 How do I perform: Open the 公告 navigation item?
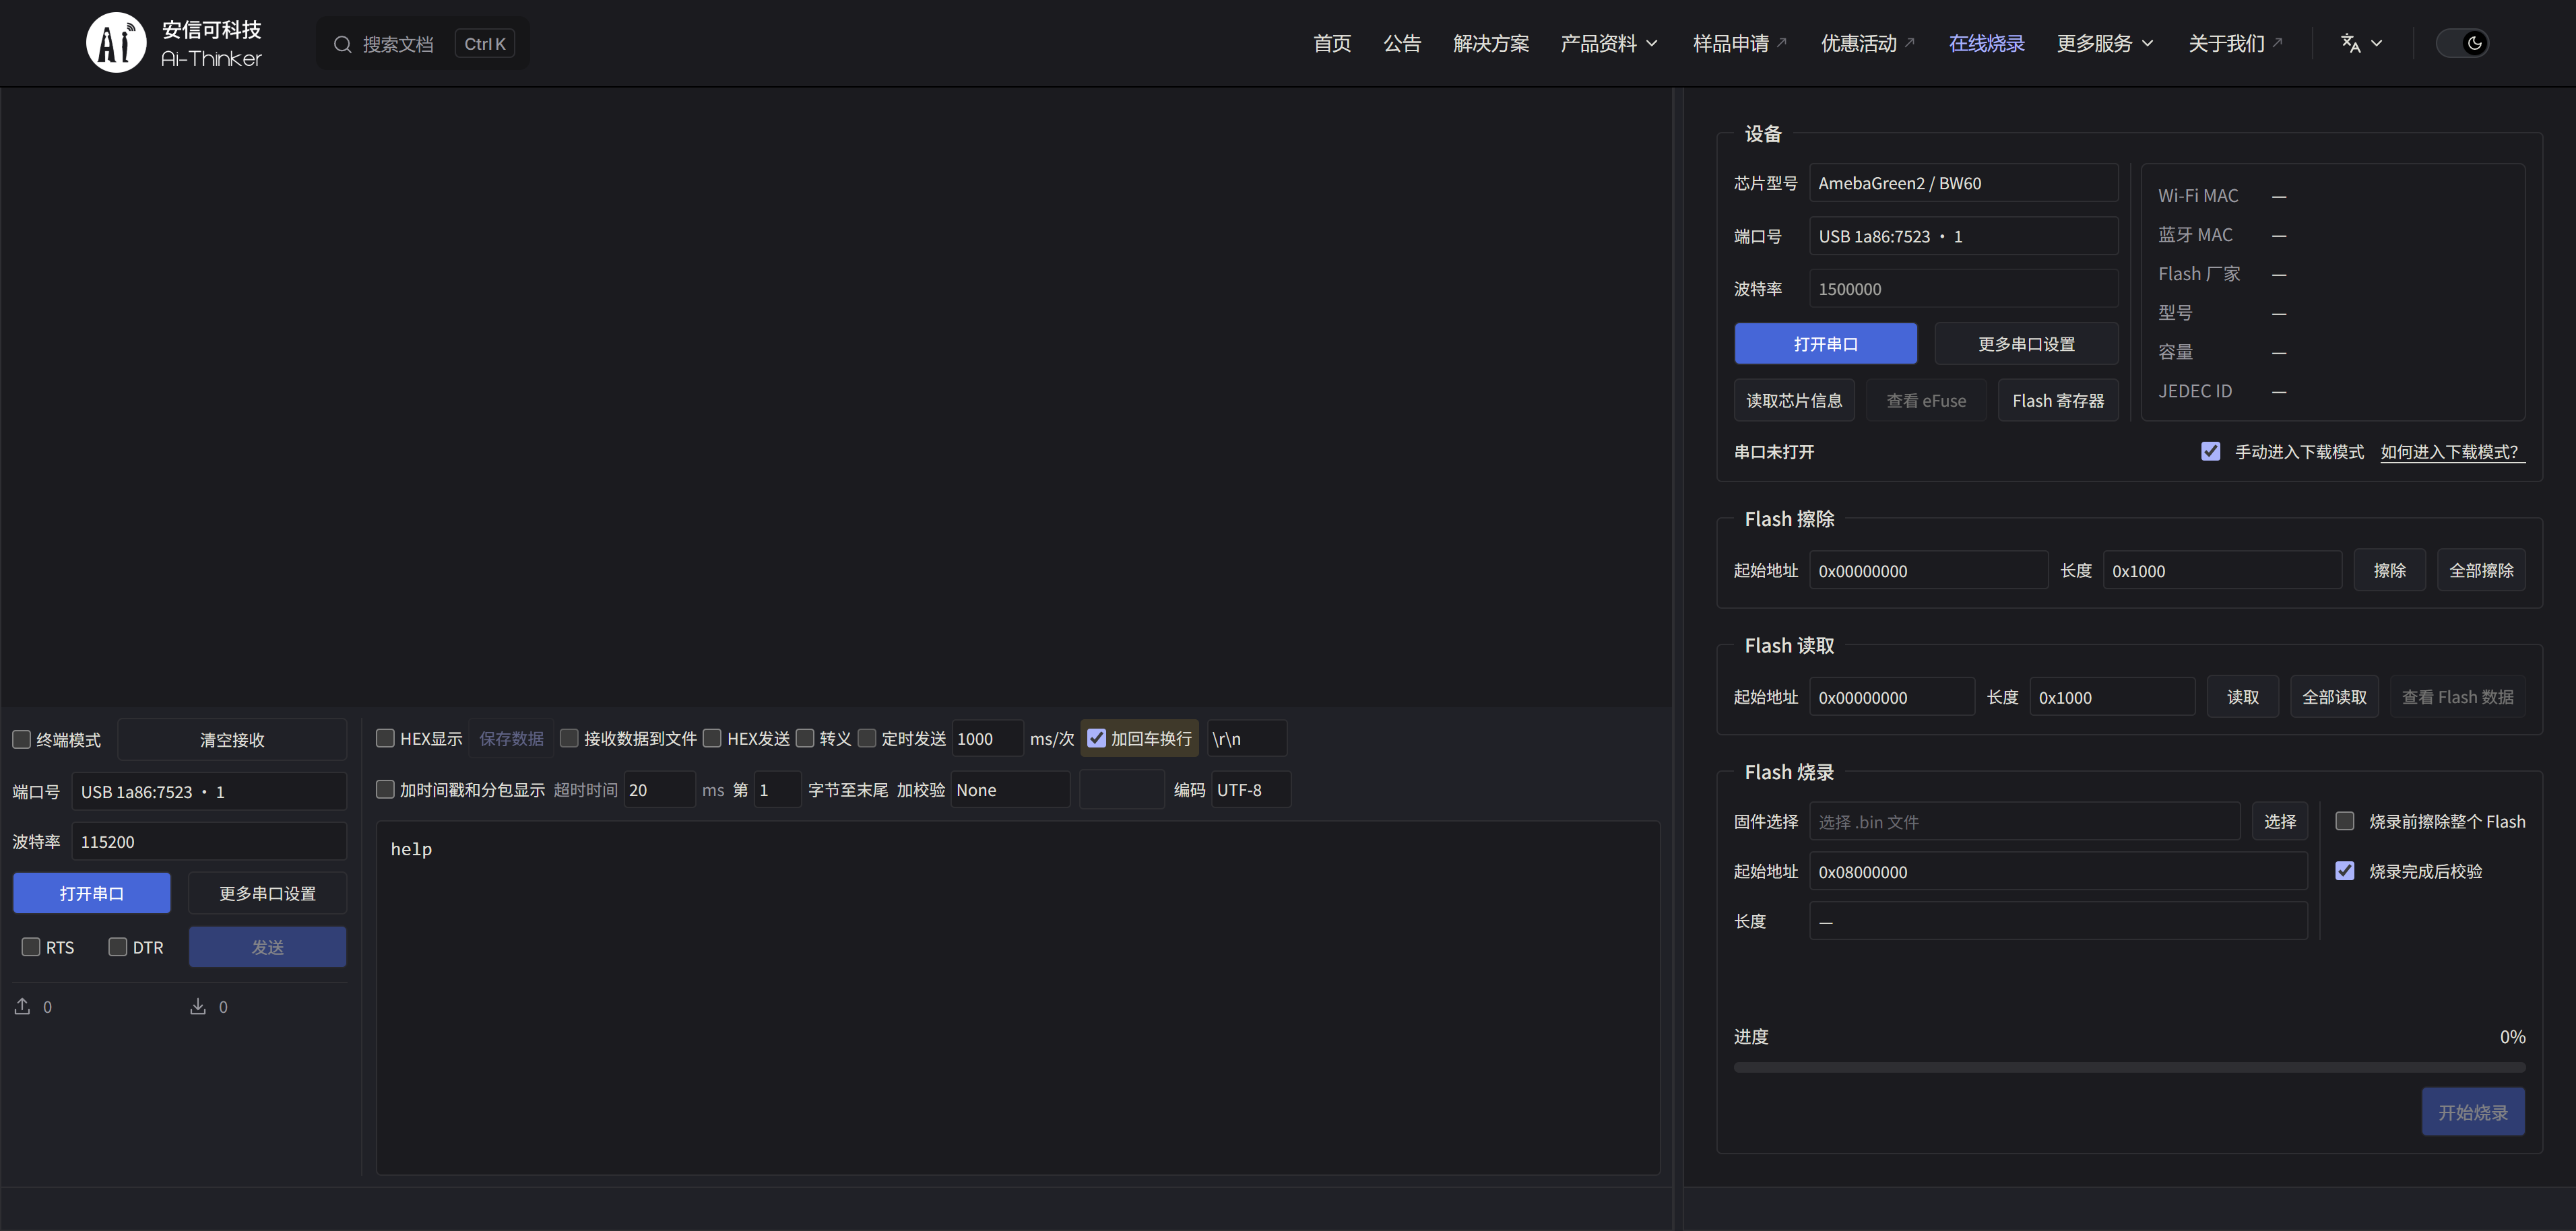pos(1402,43)
